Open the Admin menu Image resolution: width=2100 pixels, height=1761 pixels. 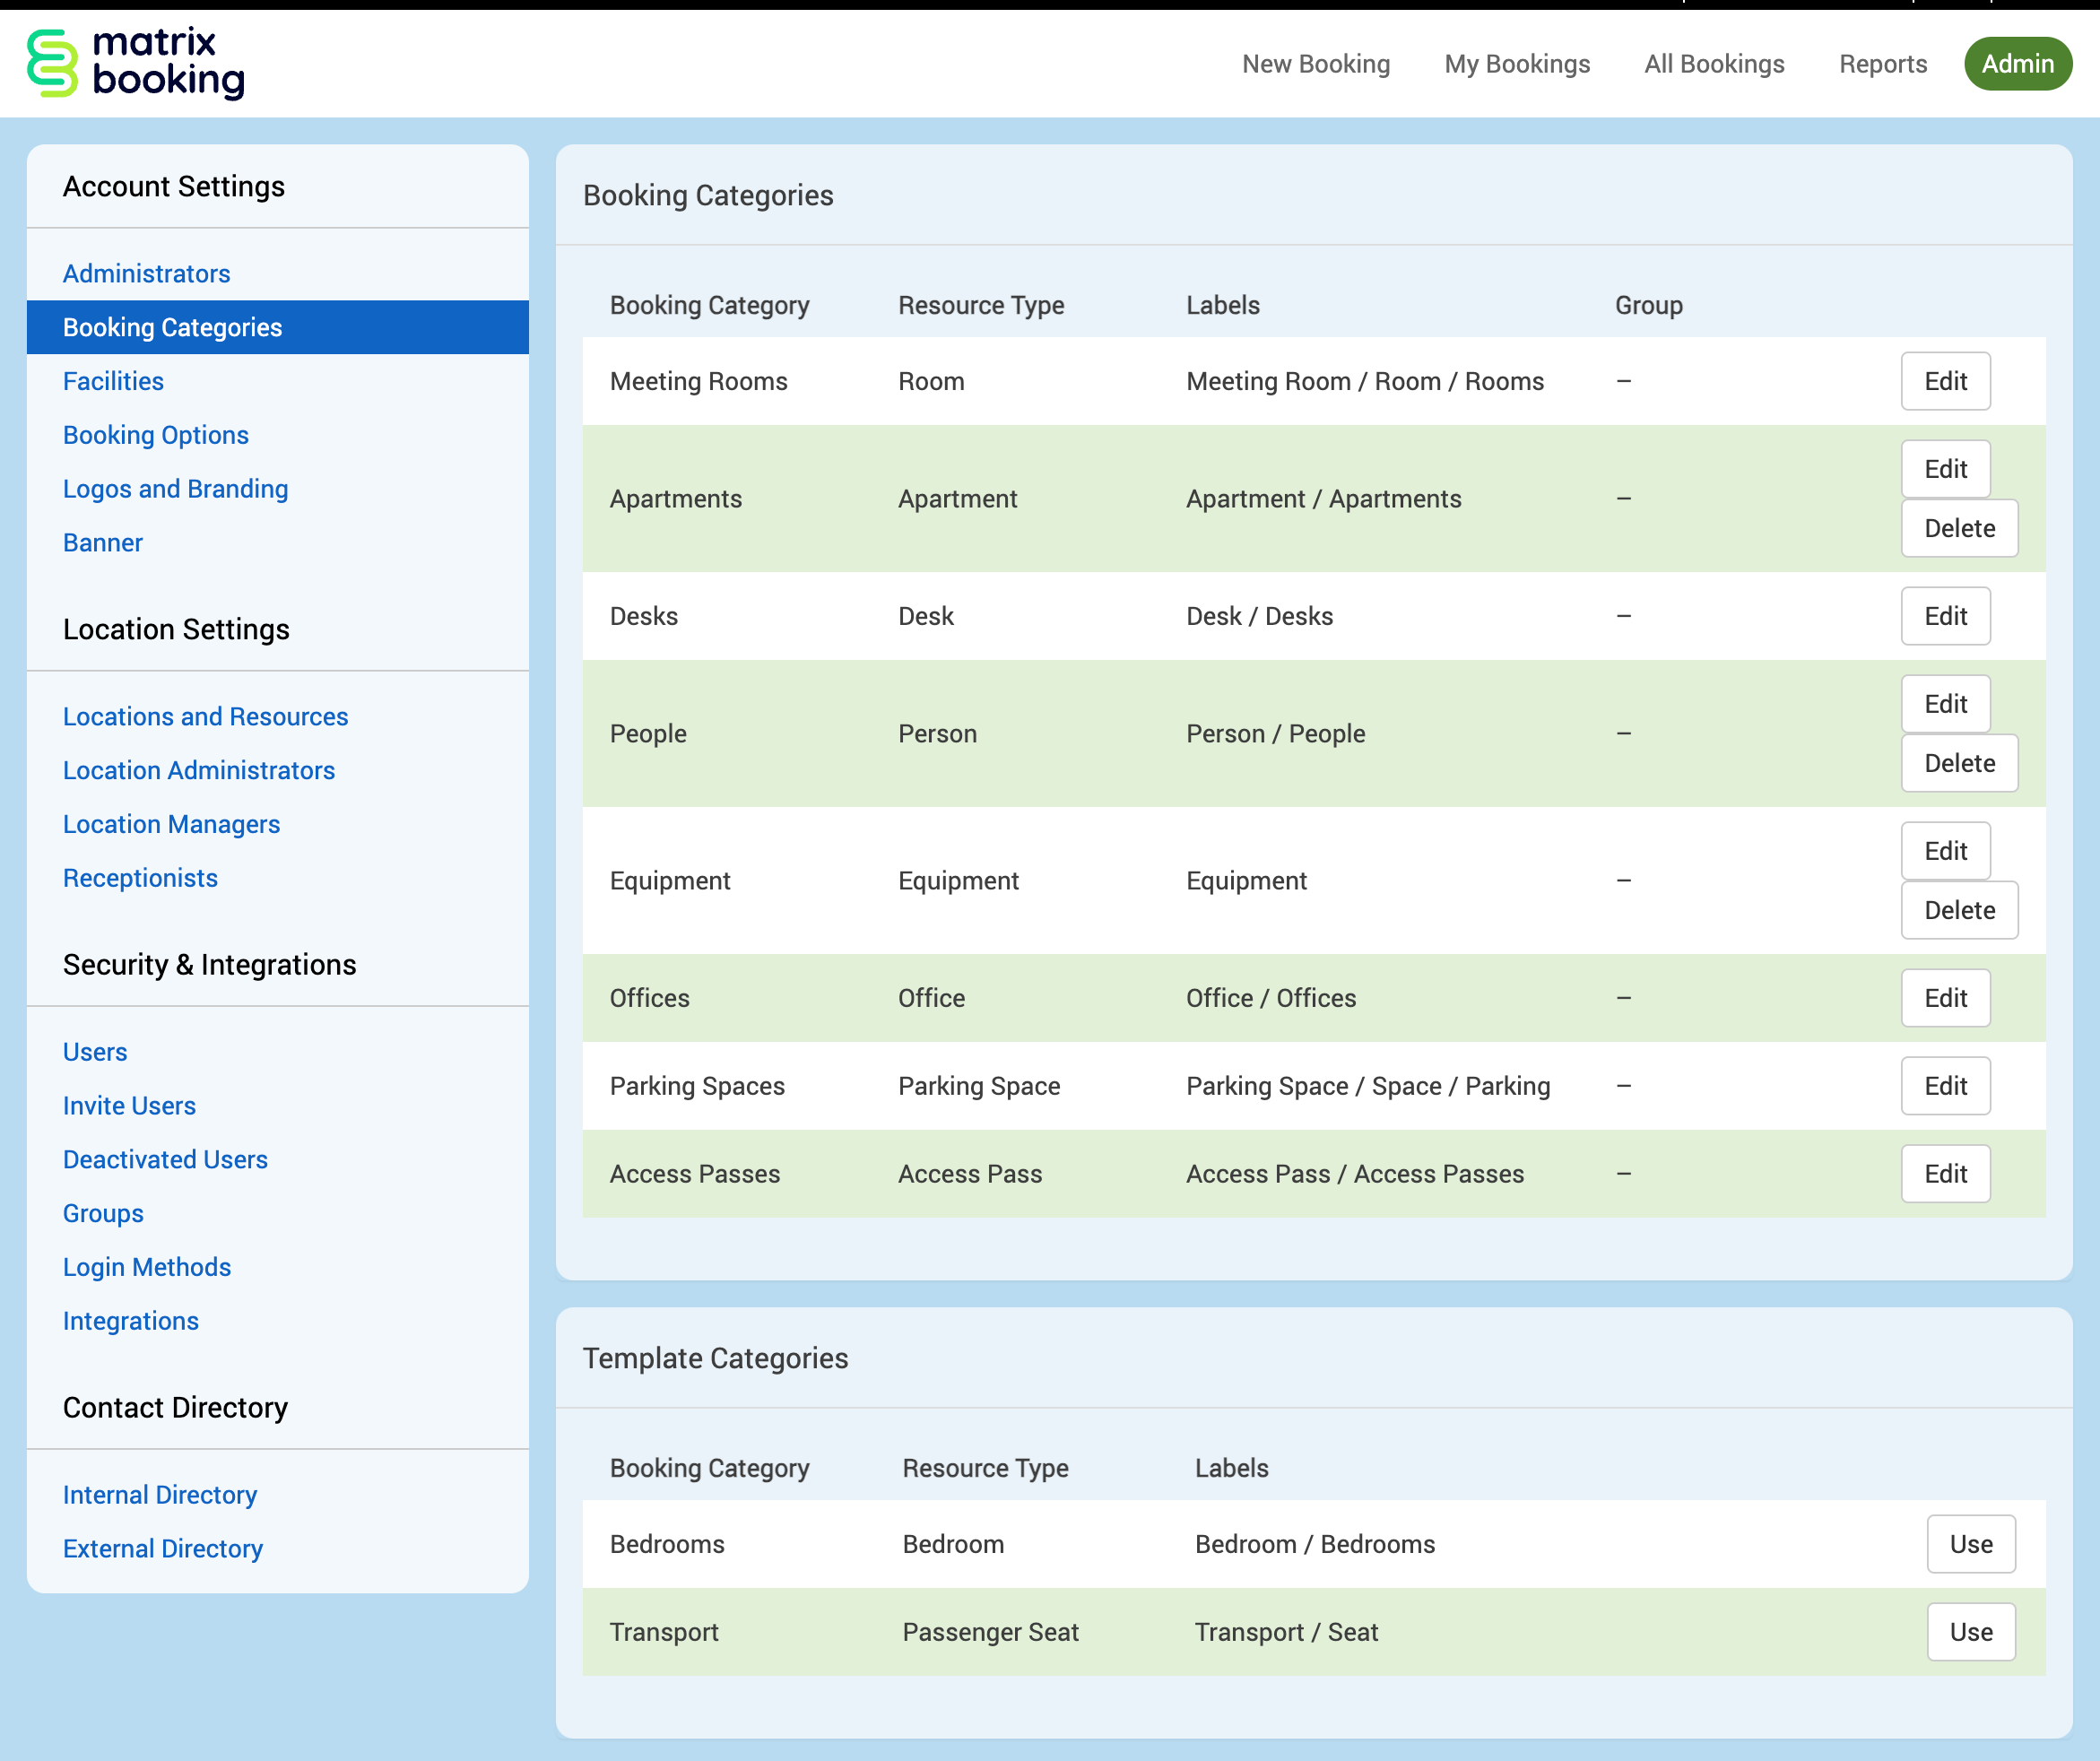[x=2018, y=63]
